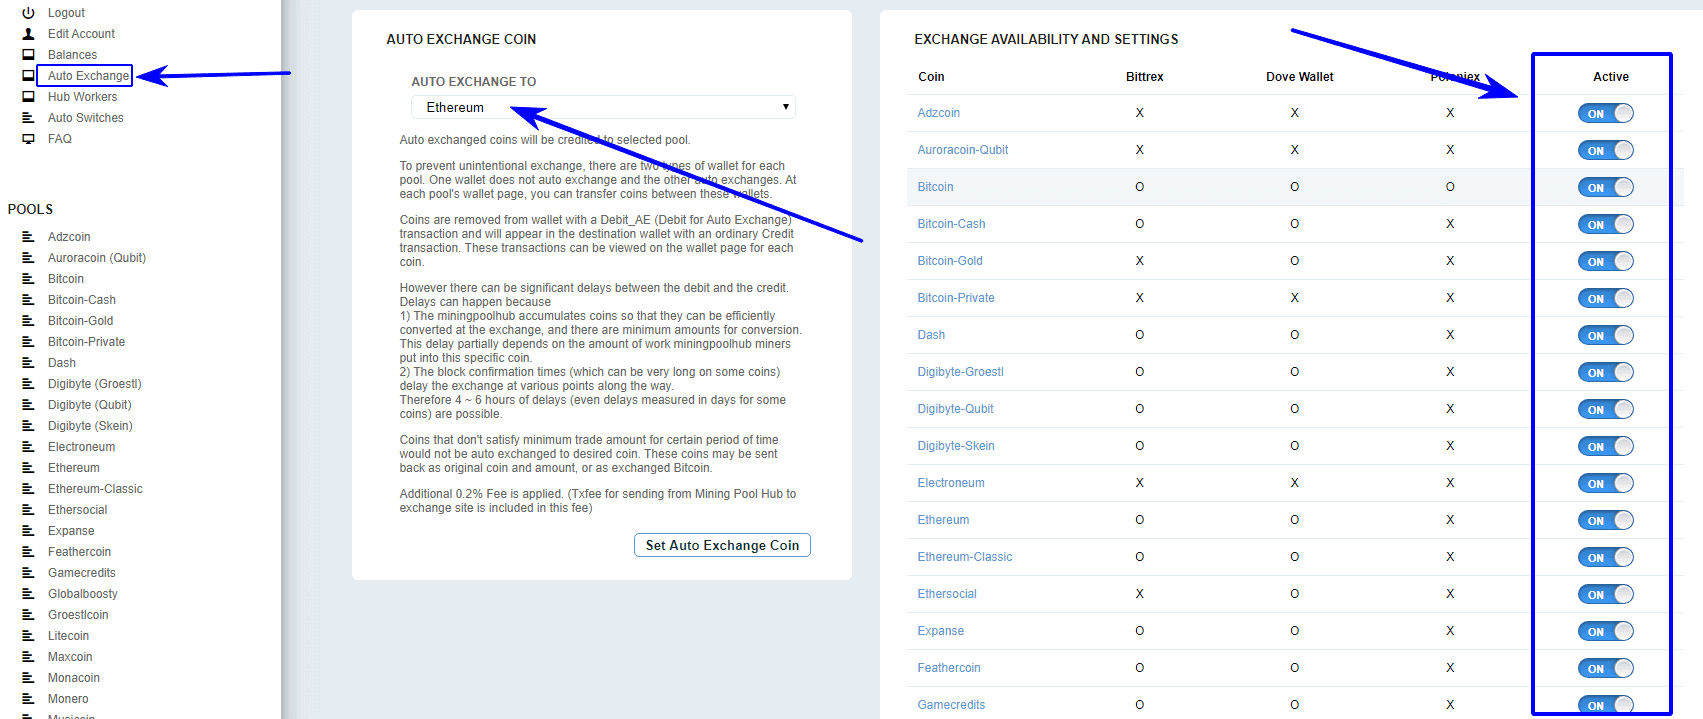
Task: Click the list icon beside Digibyte (Skein)
Action: pos(28,426)
